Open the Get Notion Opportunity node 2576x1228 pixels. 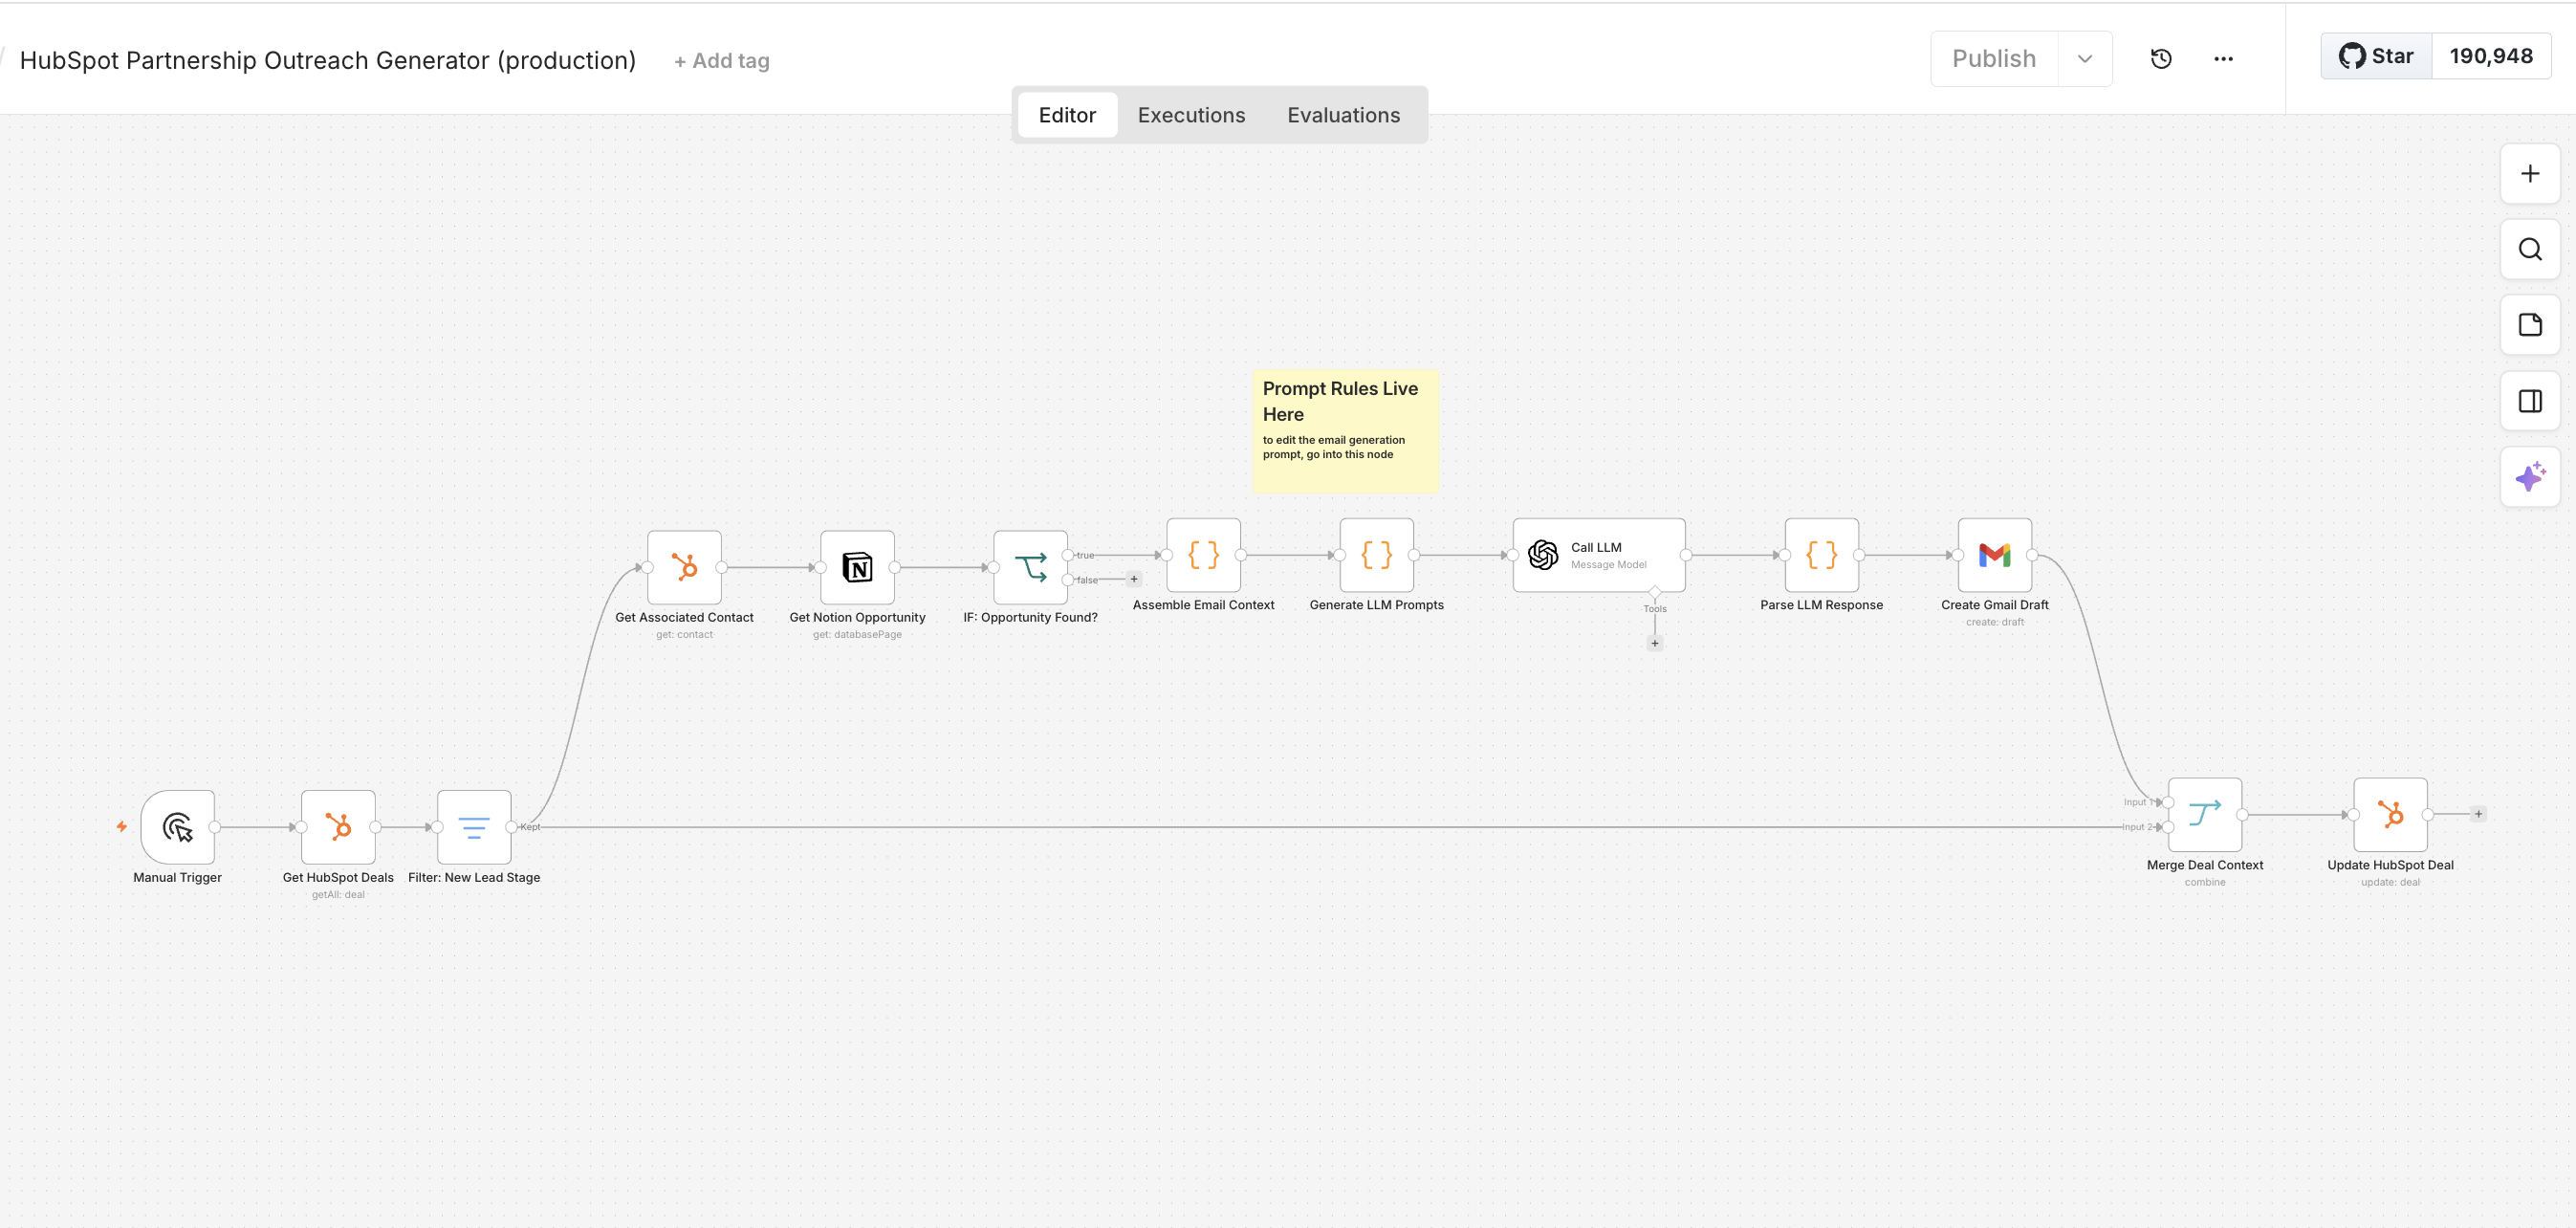pos(857,567)
